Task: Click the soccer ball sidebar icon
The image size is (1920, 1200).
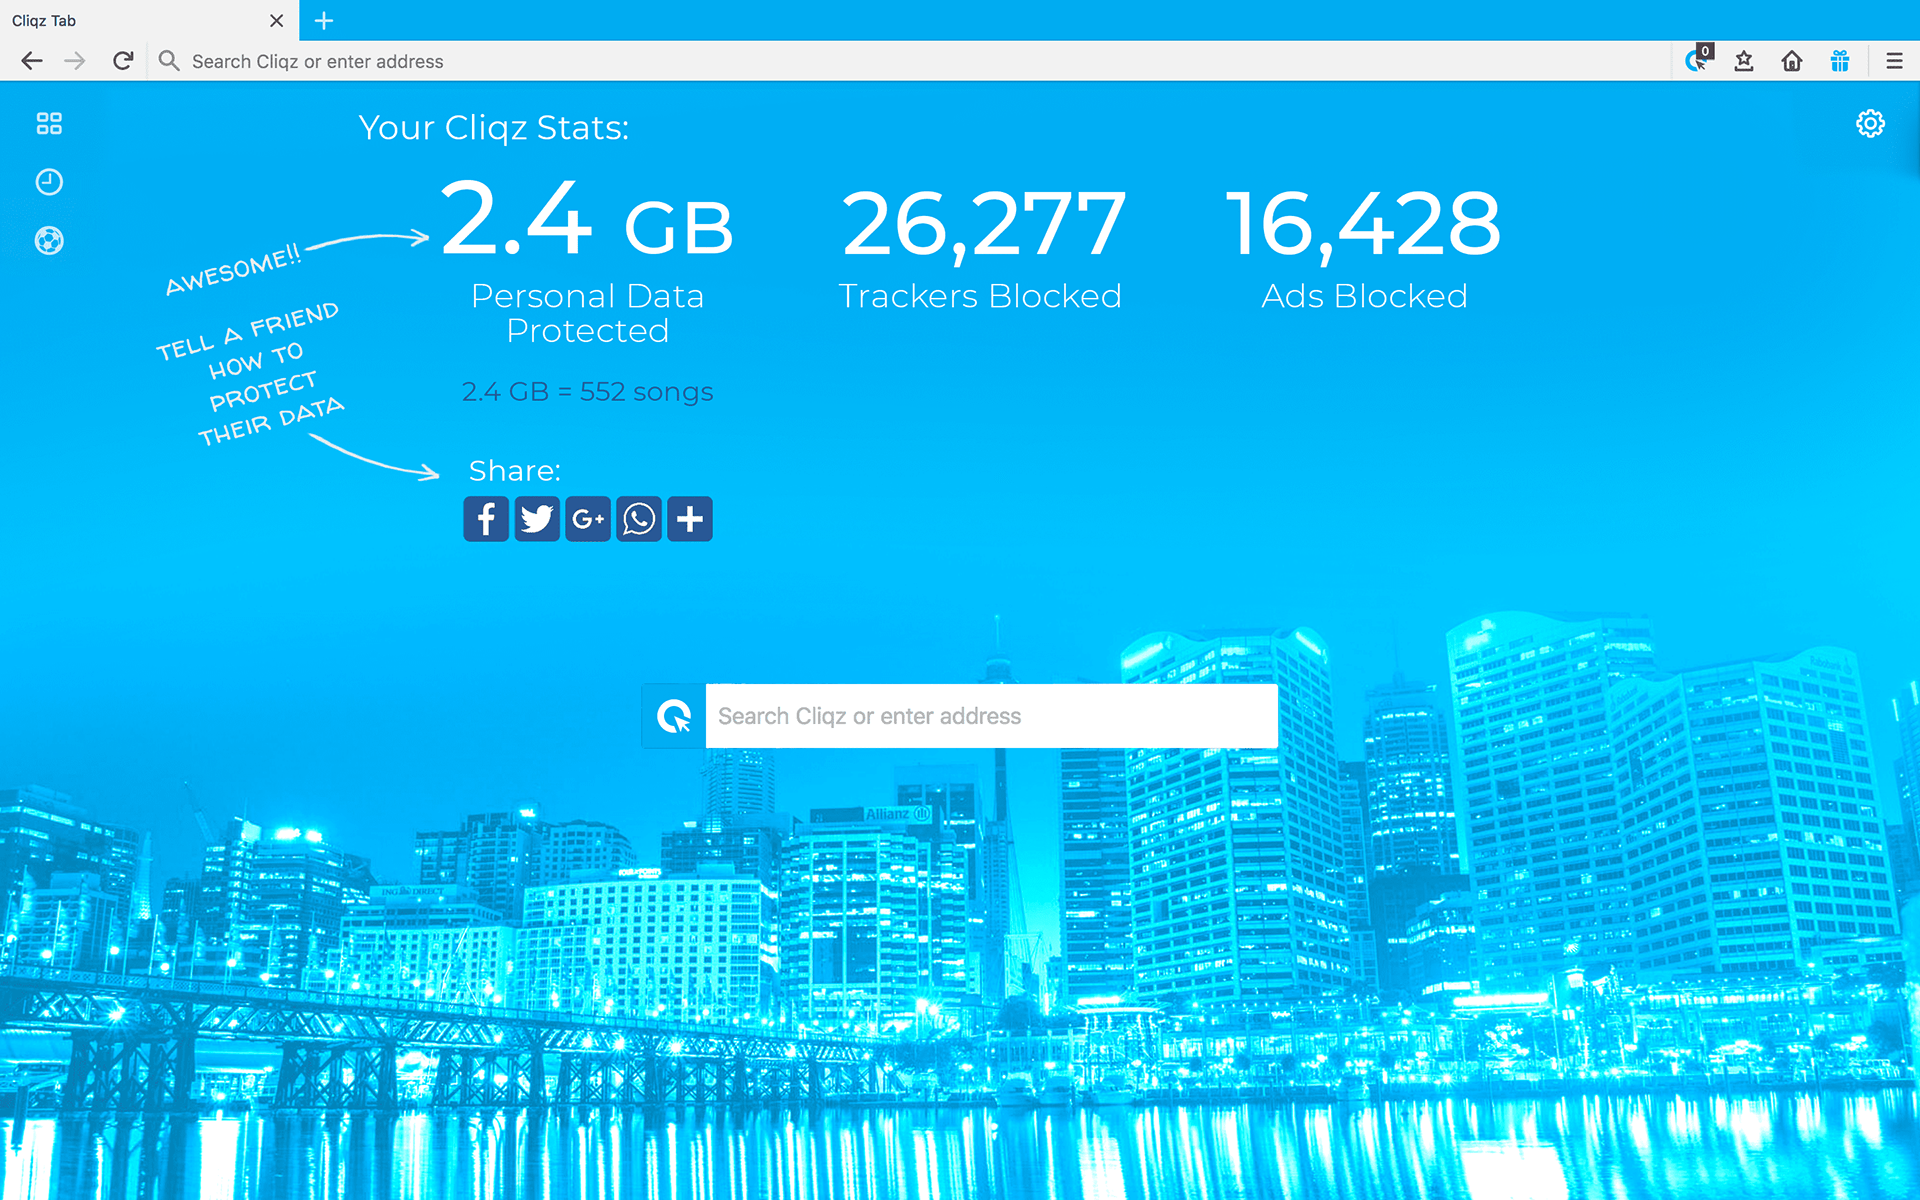Action: click(49, 241)
